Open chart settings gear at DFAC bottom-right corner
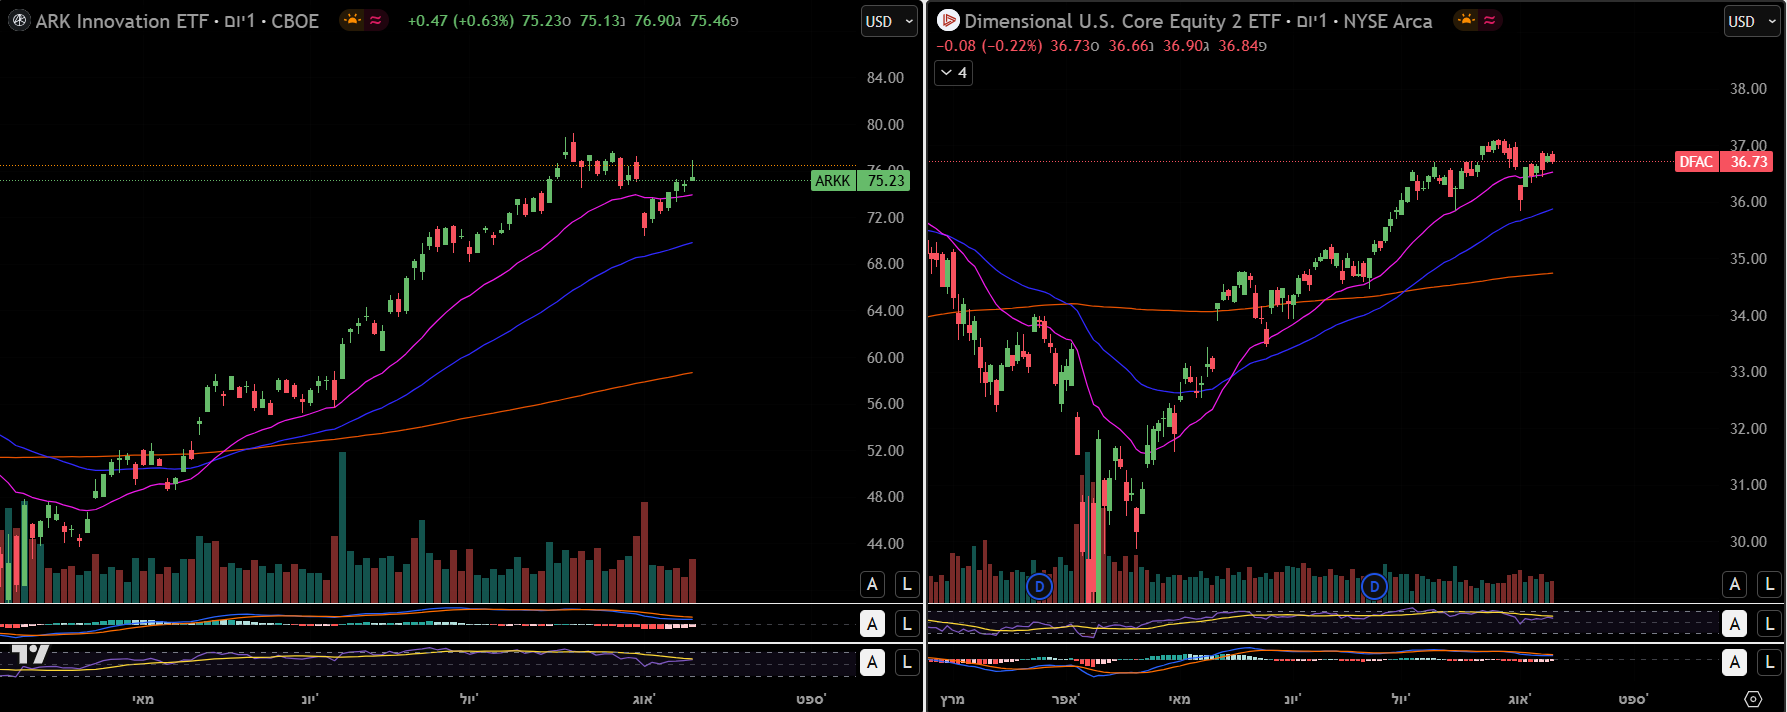 pyautogui.click(x=1753, y=699)
